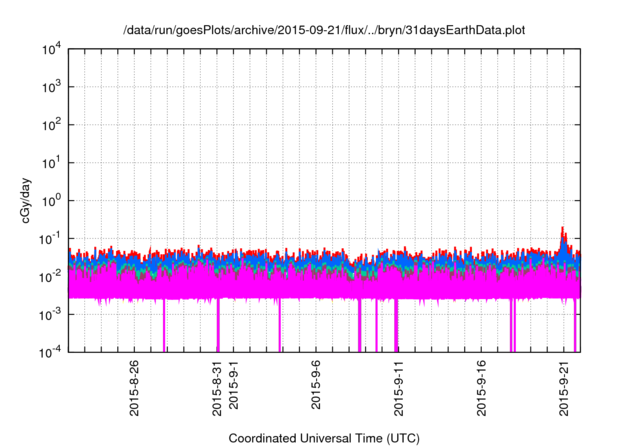This screenshot has width=640, height=448.
Task: Click the 2015-9-1 date label
Action: (x=233, y=385)
